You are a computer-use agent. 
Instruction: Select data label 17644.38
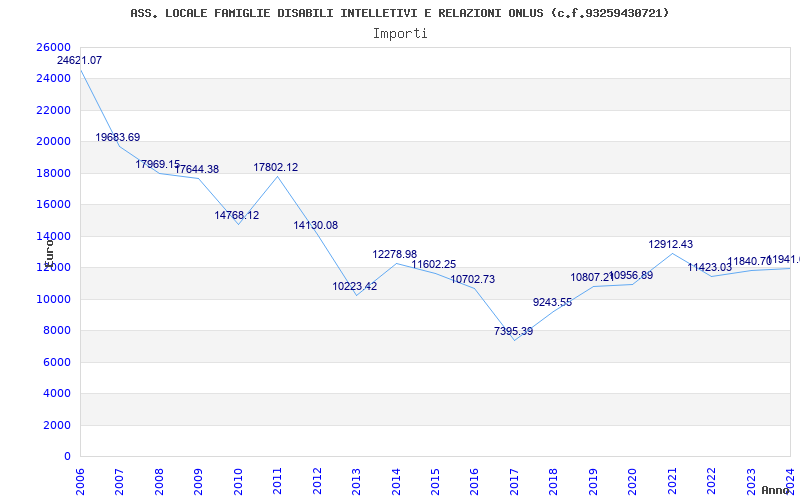tap(197, 169)
